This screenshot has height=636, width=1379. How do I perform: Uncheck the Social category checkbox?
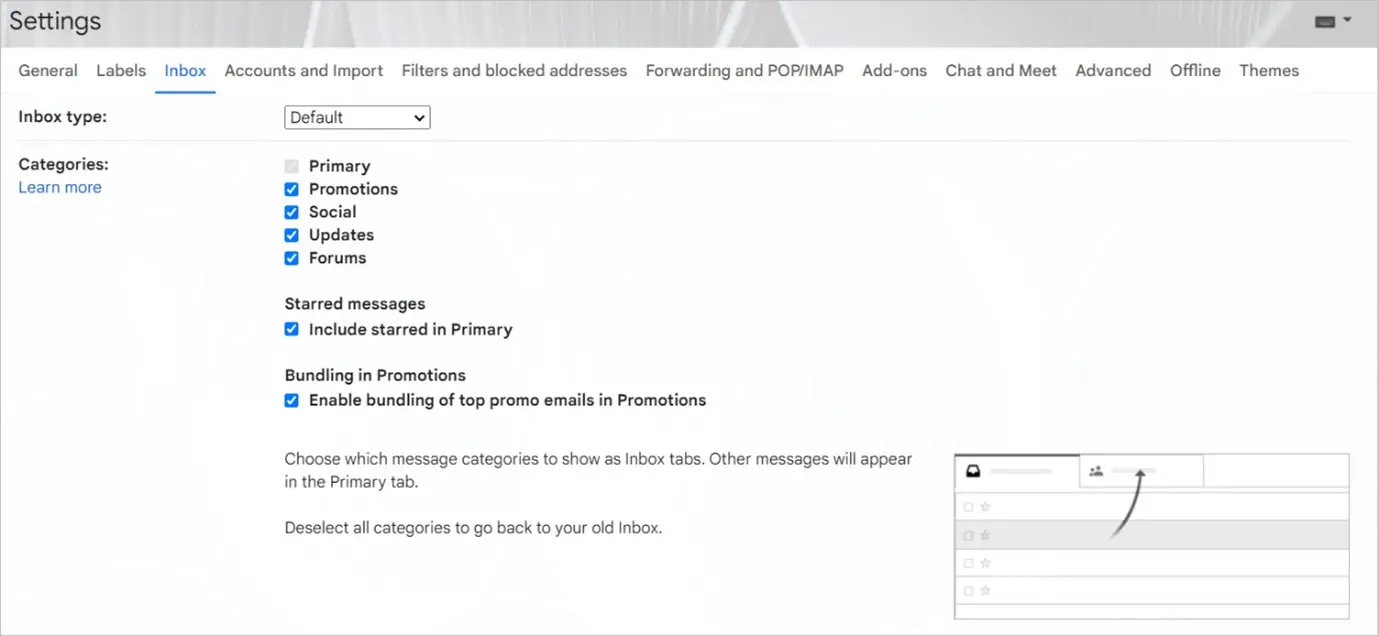(292, 212)
